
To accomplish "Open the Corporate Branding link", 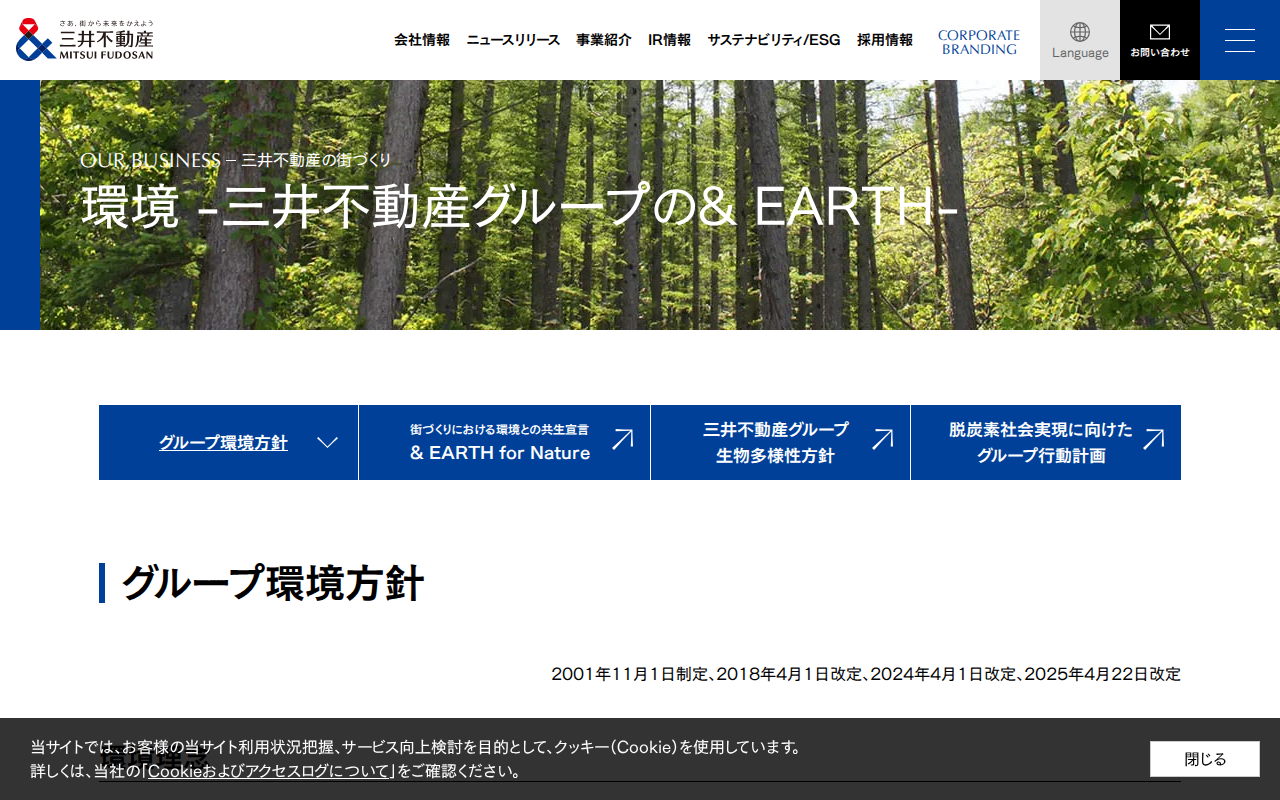I will [979, 42].
